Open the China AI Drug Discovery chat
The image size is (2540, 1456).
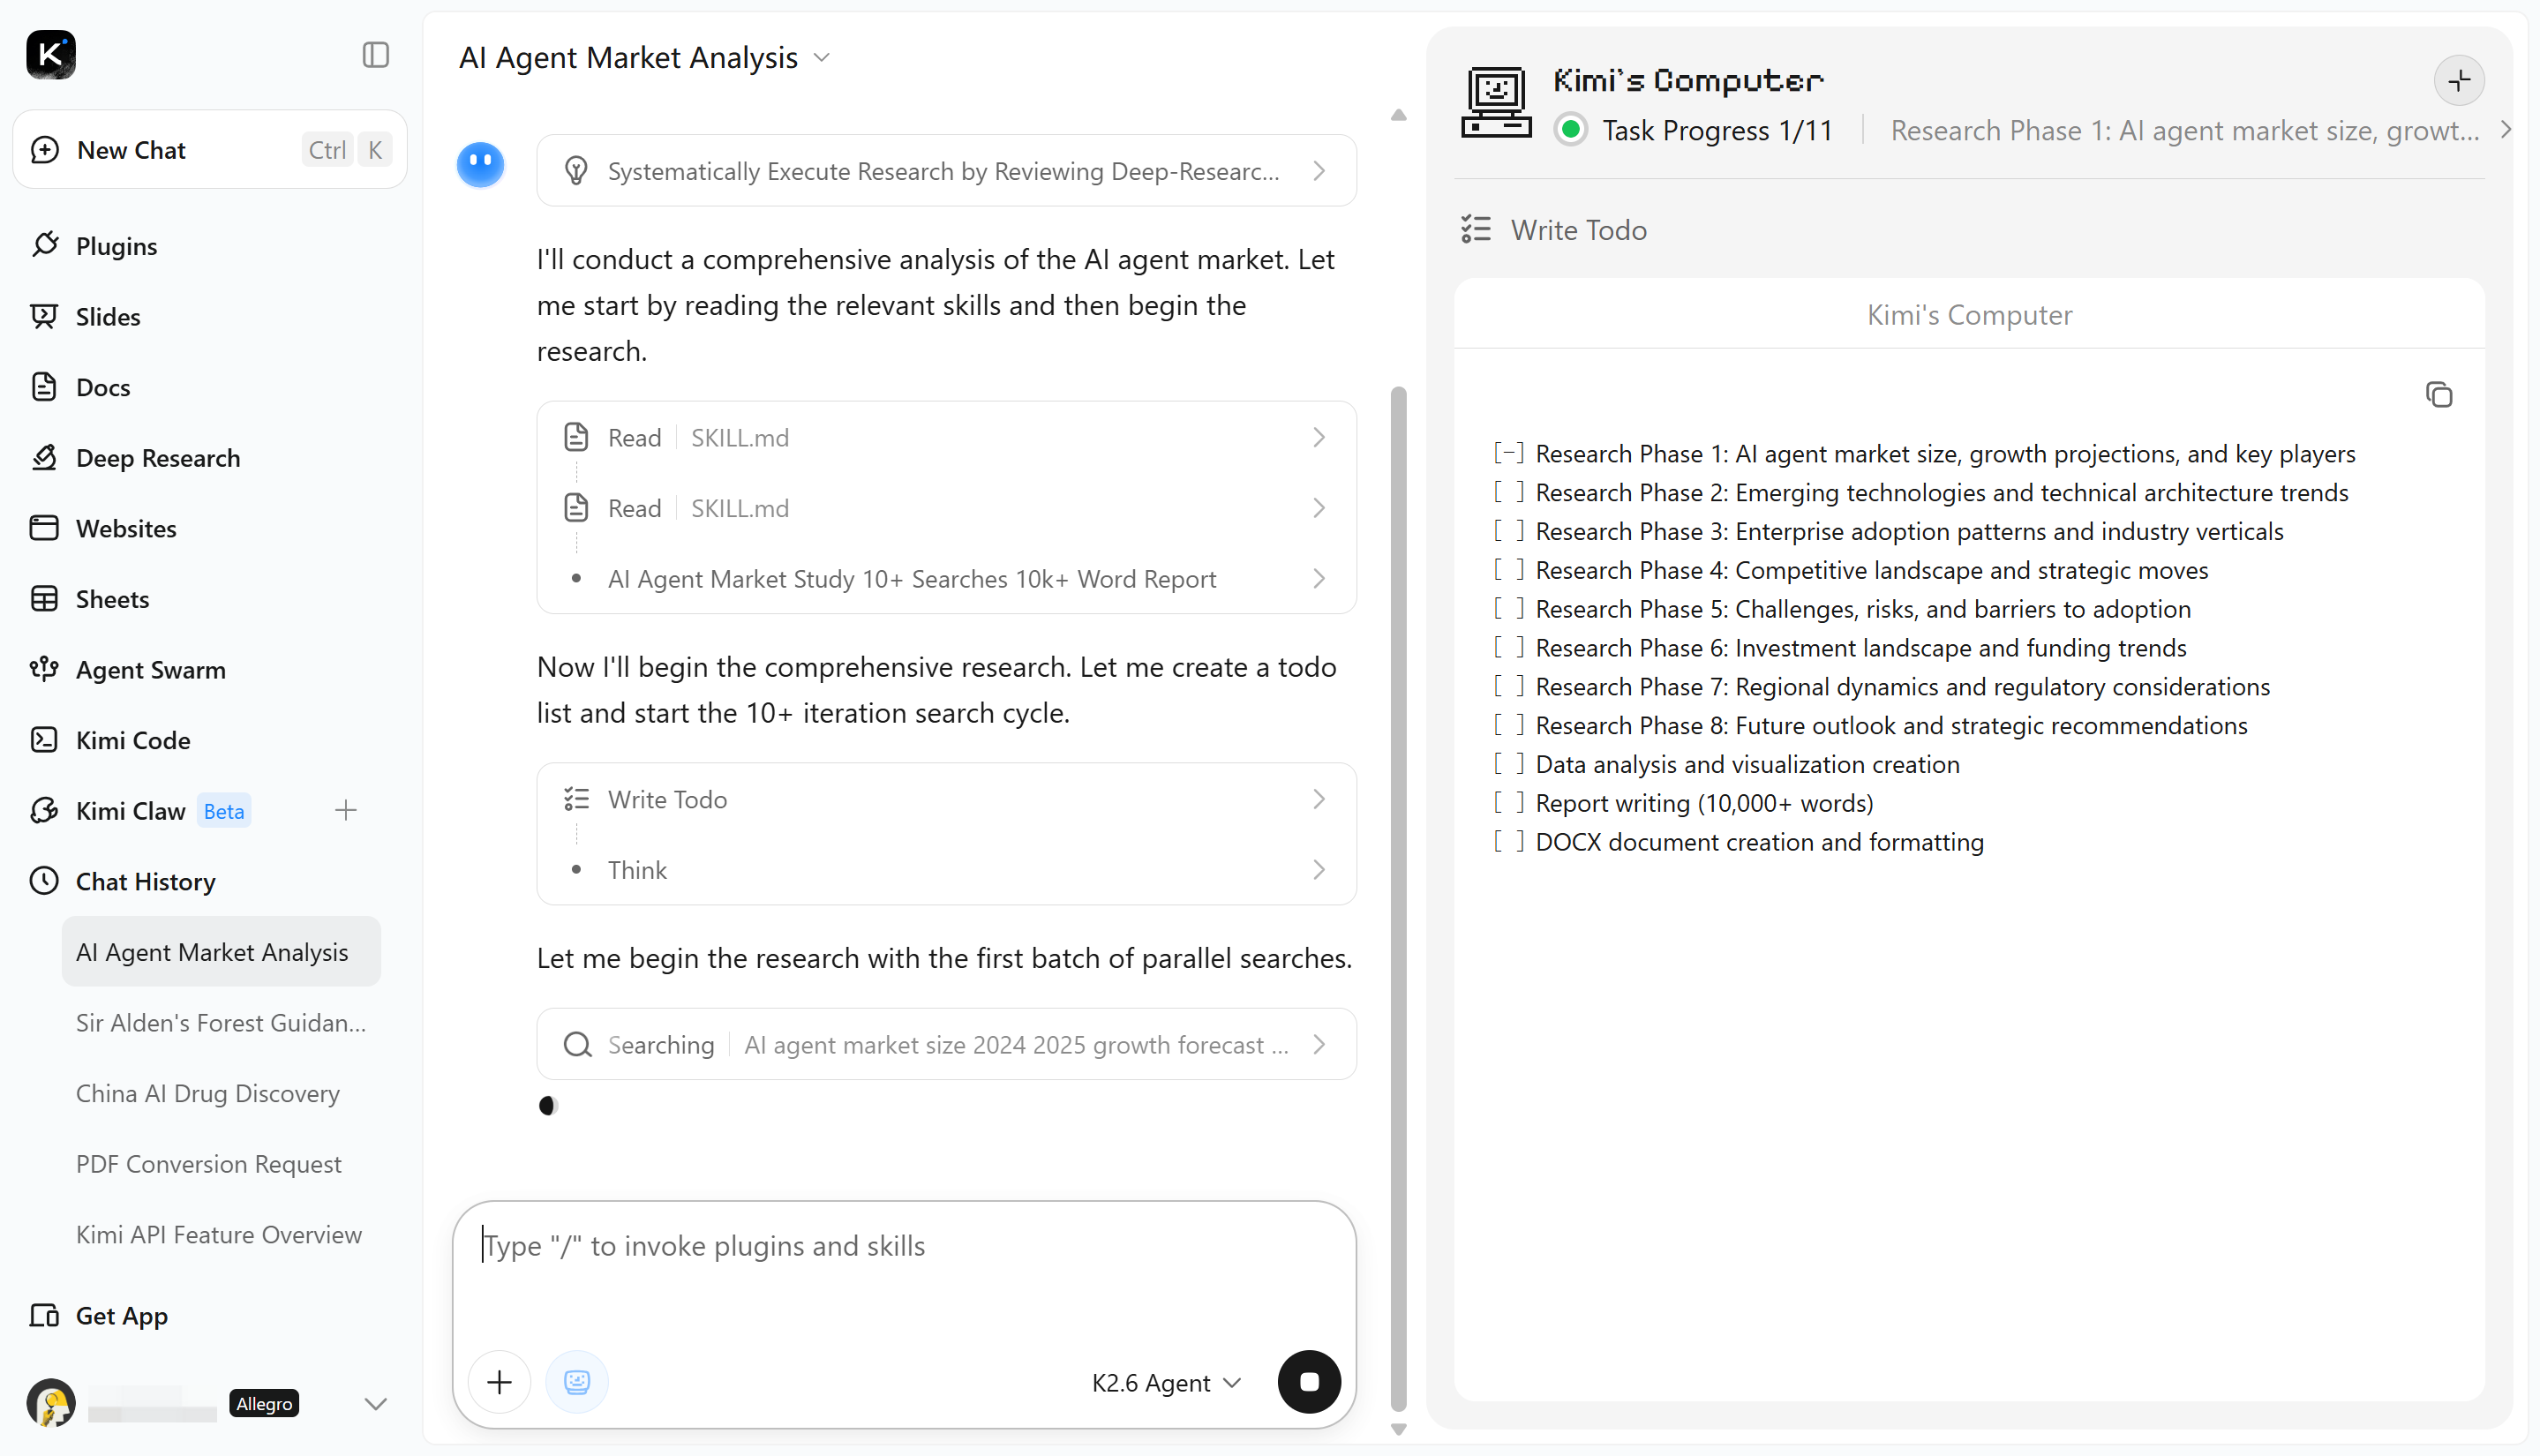[x=221, y=1094]
